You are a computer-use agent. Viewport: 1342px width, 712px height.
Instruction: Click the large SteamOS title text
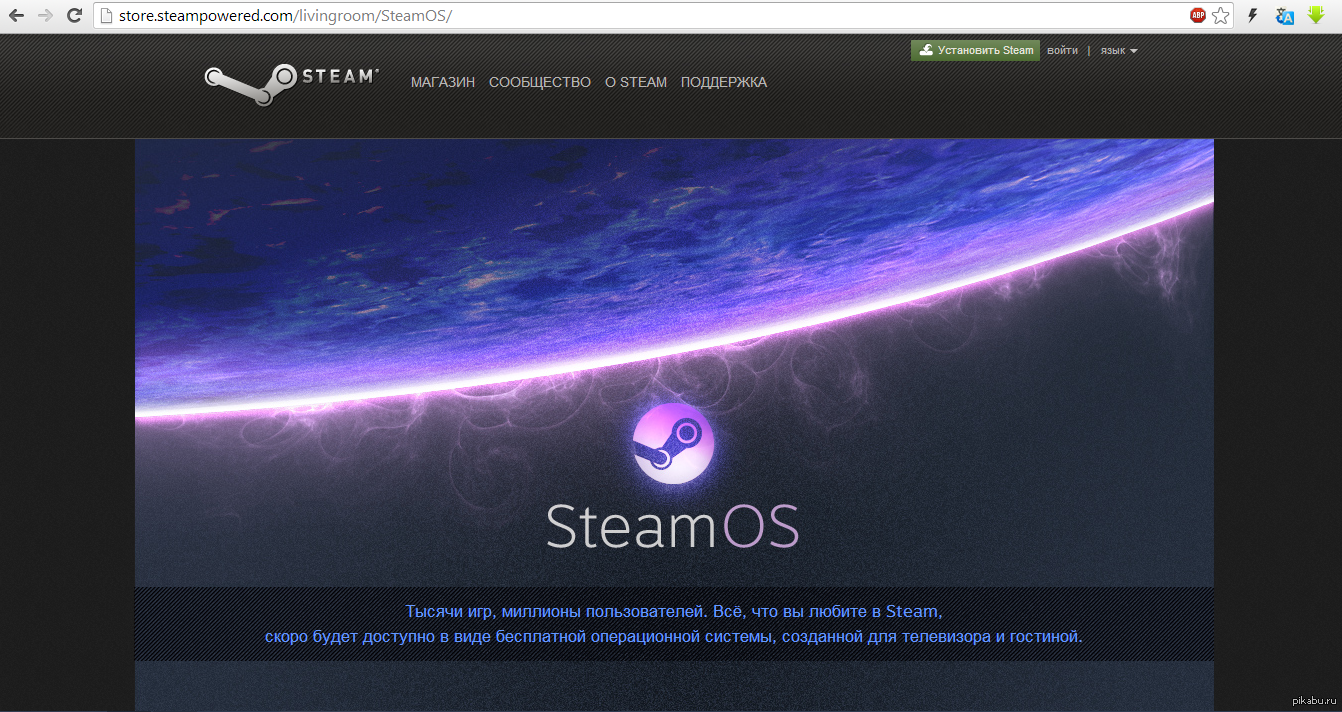tap(672, 525)
